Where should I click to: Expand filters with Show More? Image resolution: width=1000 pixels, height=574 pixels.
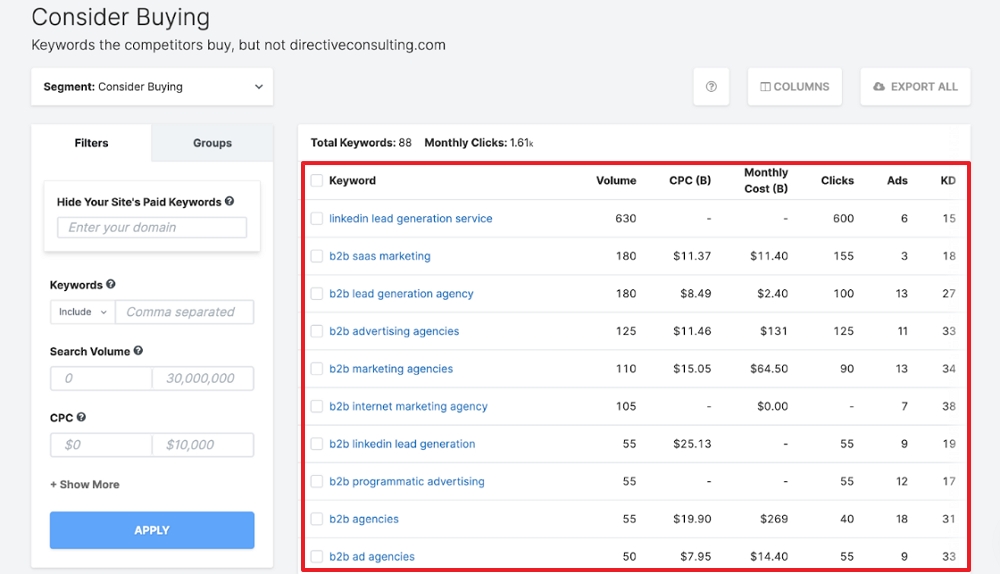click(x=85, y=485)
